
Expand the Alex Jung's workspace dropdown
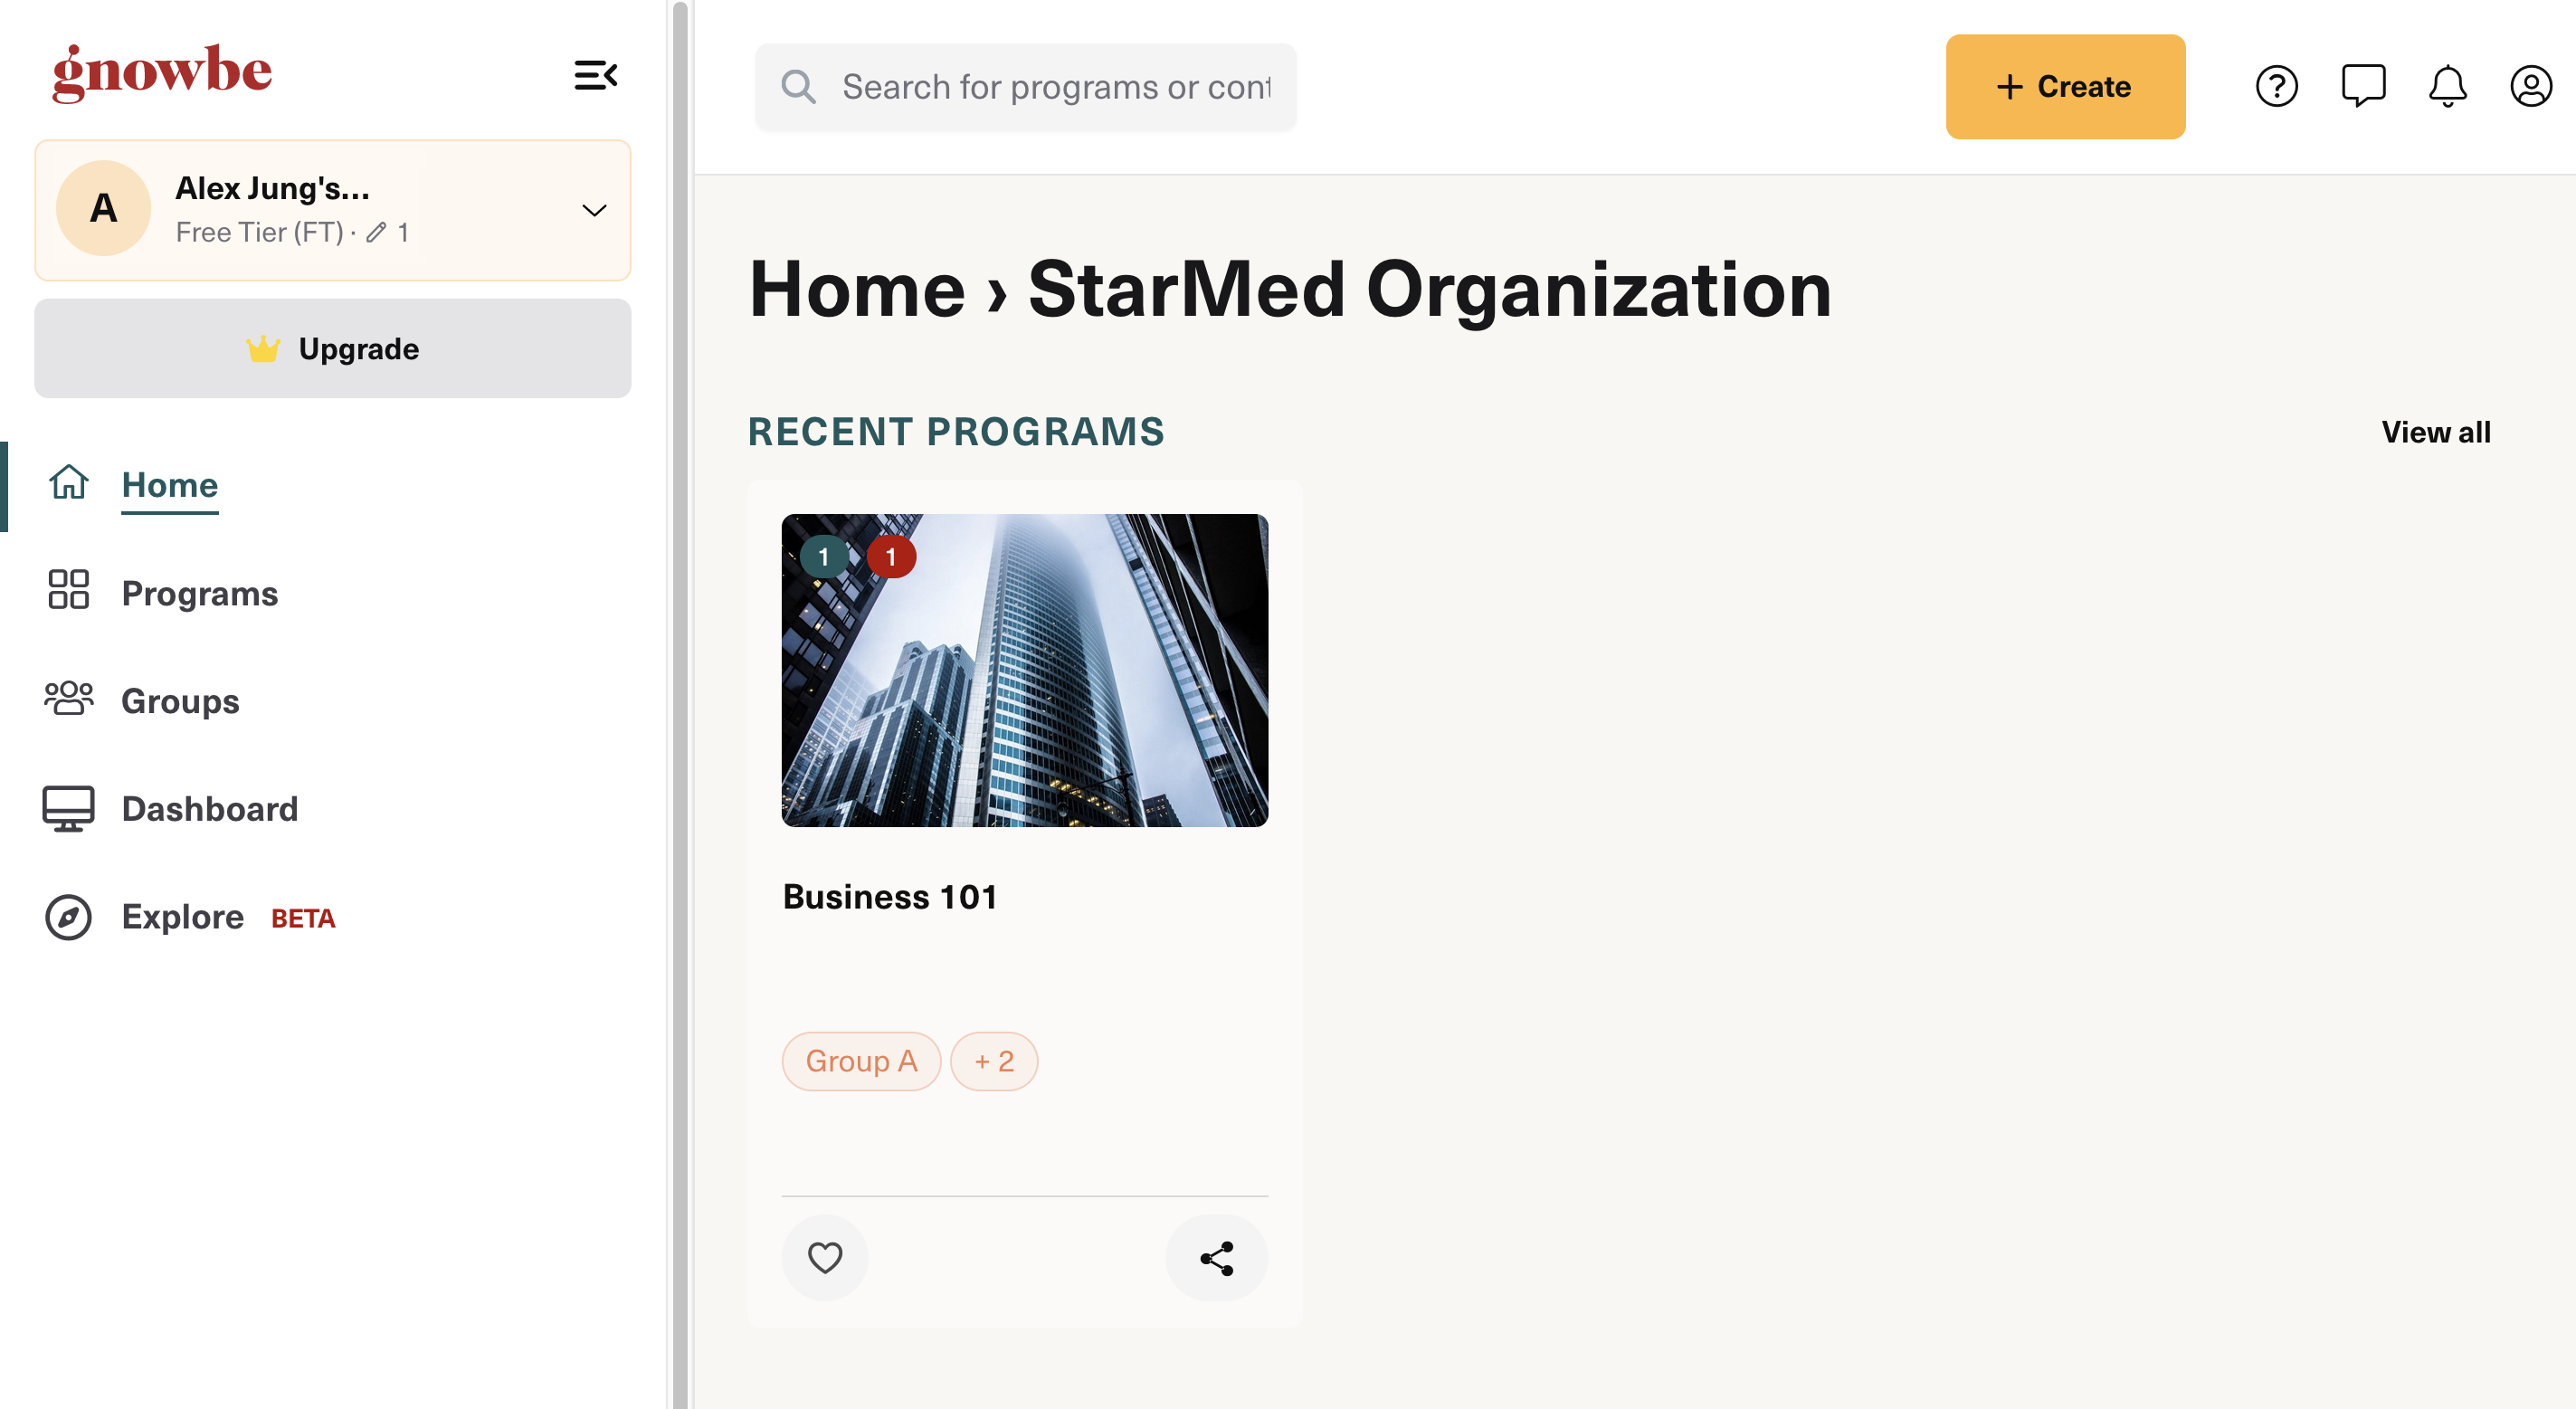coord(594,210)
